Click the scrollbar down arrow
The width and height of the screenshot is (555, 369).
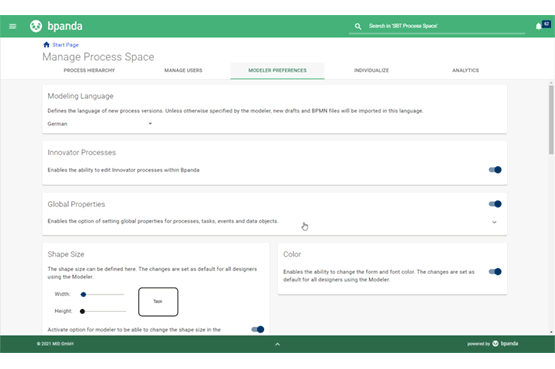click(551, 332)
